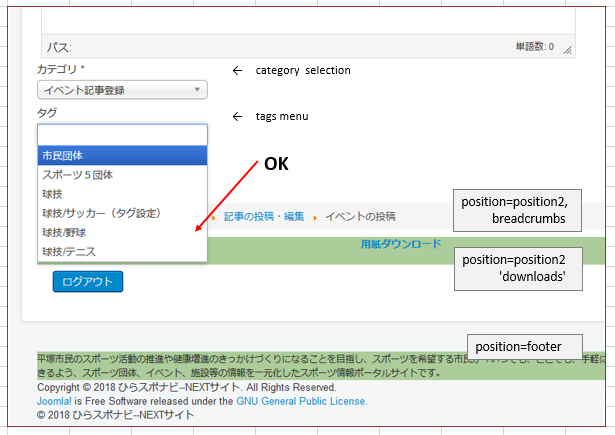Click the タグ search input field
The image size is (615, 435).
click(122, 135)
